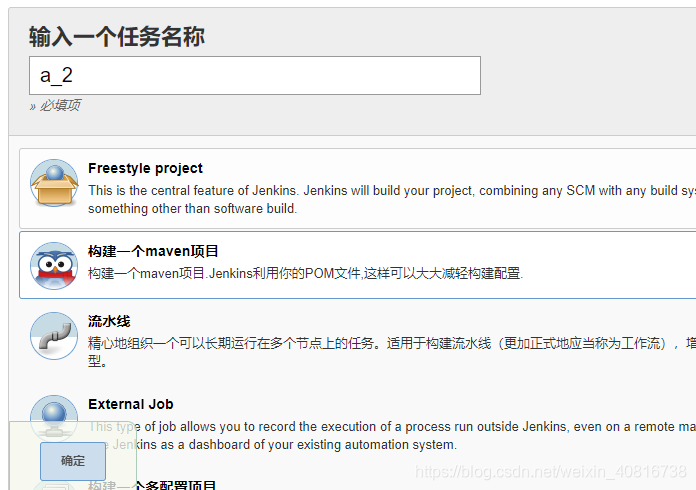Click the 流水线 pipeline pipe icon
The width and height of the screenshot is (696, 490).
(54, 336)
